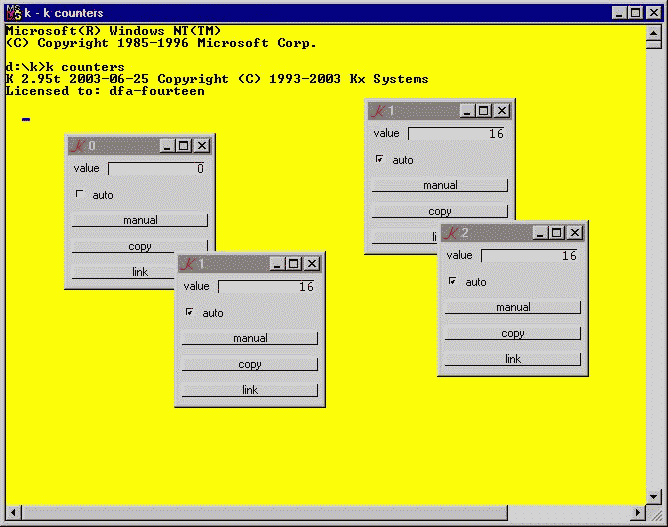Maximize counter window 2
Viewport: 668px width, 527px height.
click(x=556, y=233)
